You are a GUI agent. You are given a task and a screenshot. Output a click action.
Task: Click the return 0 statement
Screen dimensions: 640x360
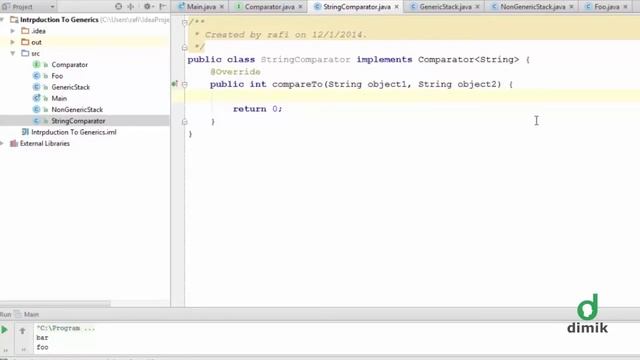click(x=258, y=109)
